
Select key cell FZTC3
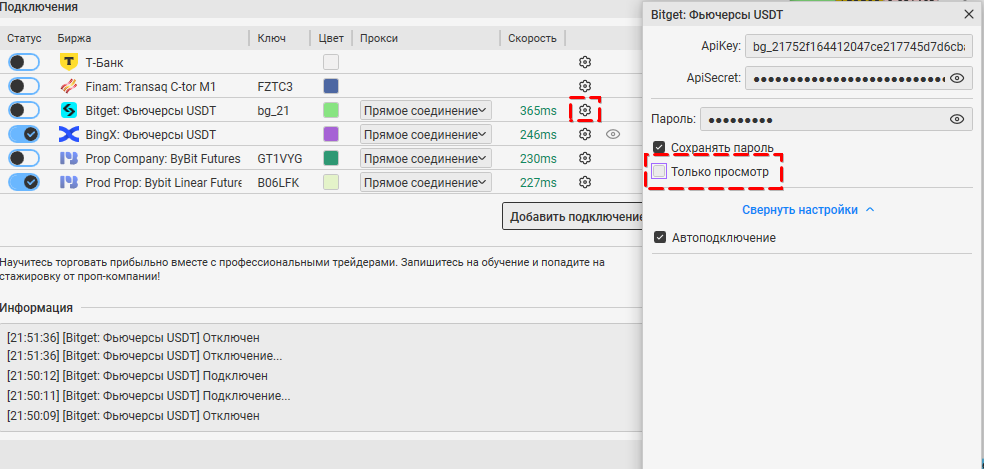point(275,87)
